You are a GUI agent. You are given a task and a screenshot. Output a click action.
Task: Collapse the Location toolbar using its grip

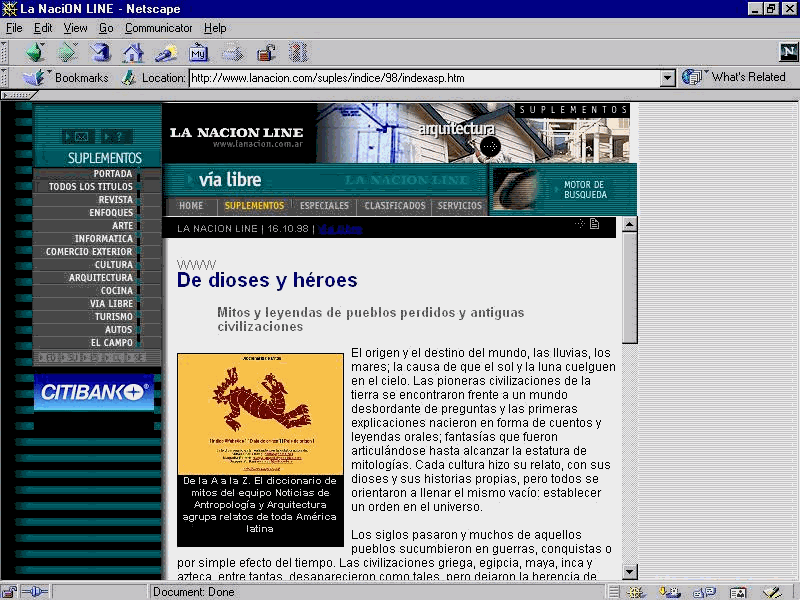[4, 78]
